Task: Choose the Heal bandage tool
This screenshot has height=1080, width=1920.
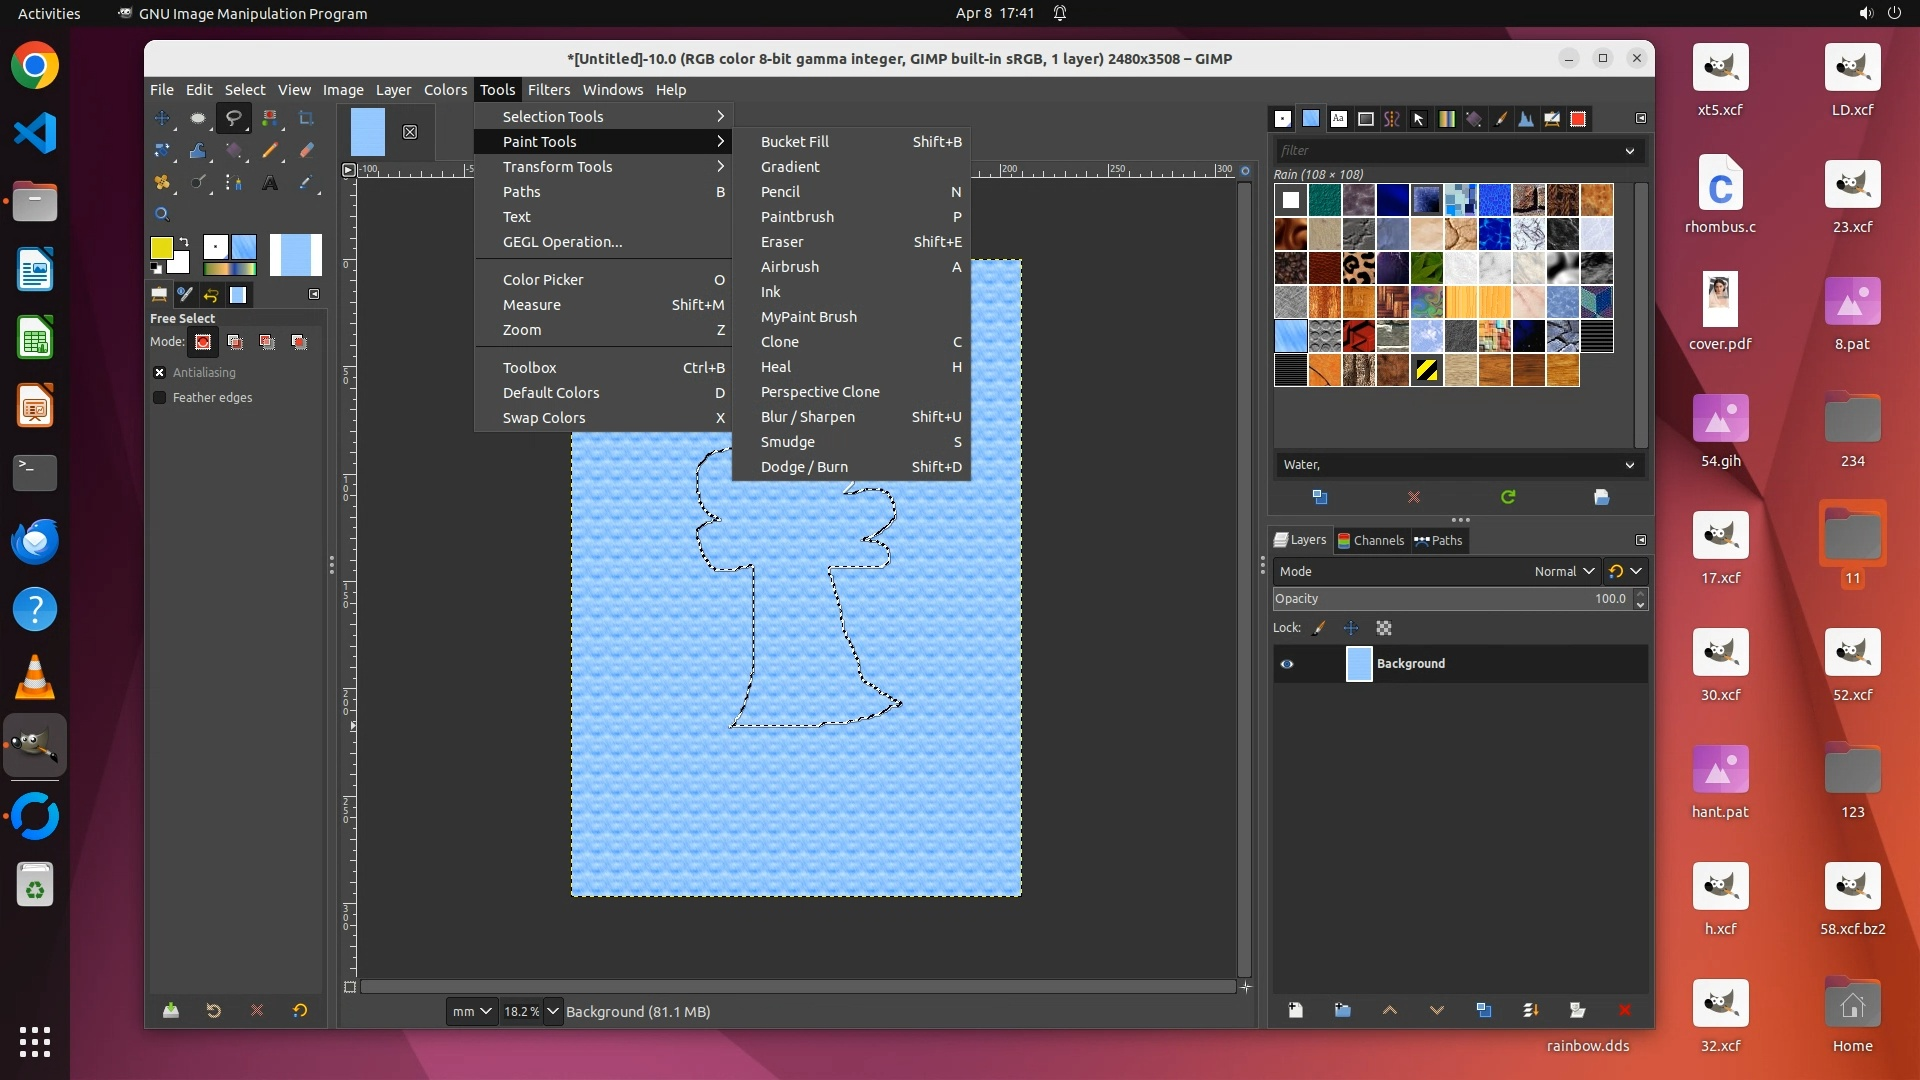Action: tap(161, 183)
